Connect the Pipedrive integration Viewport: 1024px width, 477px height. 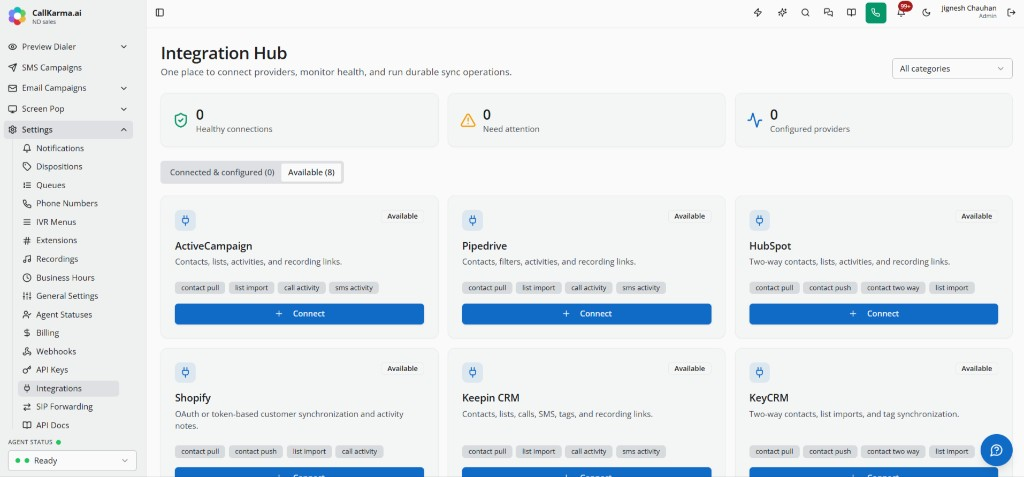[586, 314]
